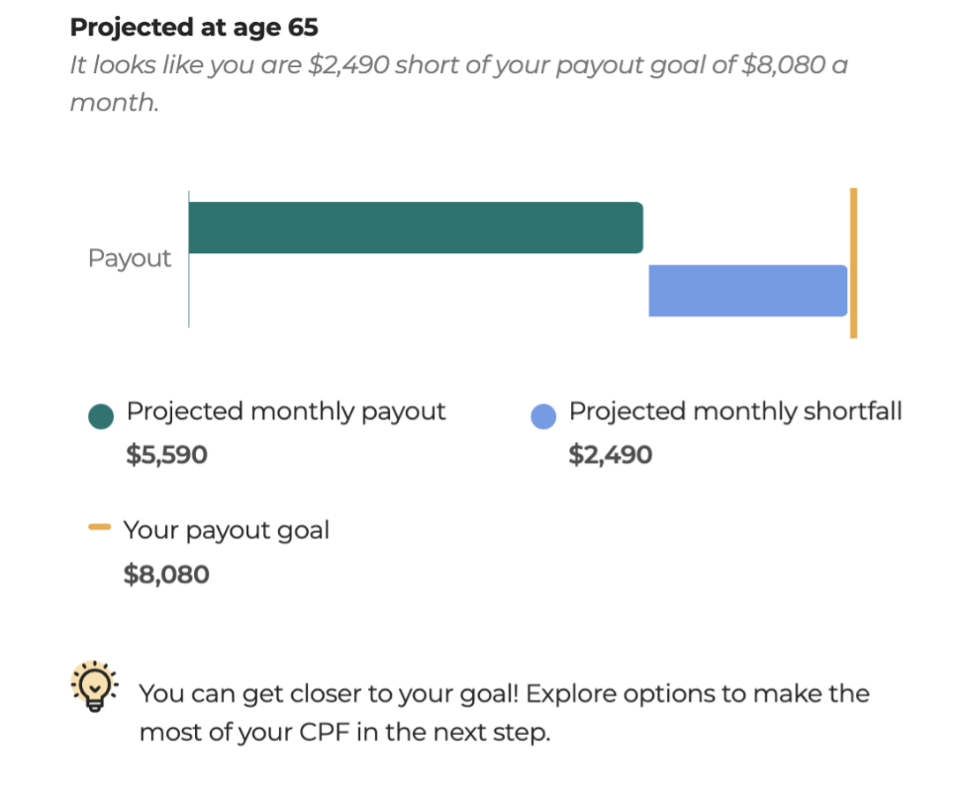Select the blue shortfall bar

748,291
